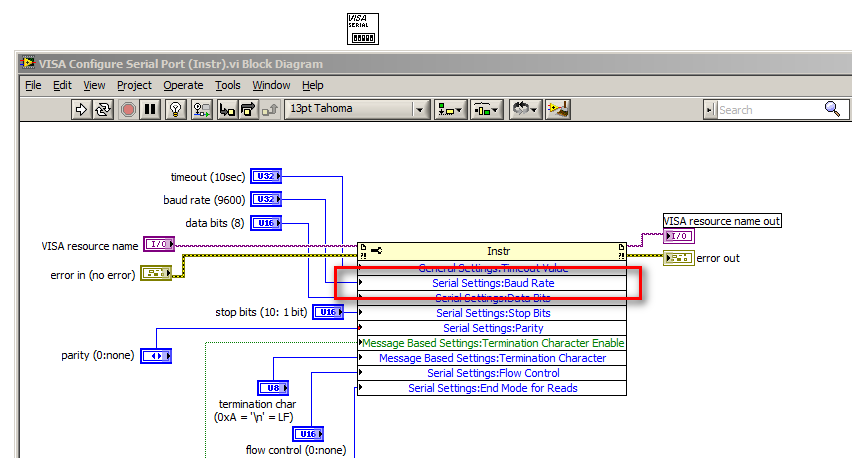Open the Operate menu

pyautogui.click(x=183, y=86)
